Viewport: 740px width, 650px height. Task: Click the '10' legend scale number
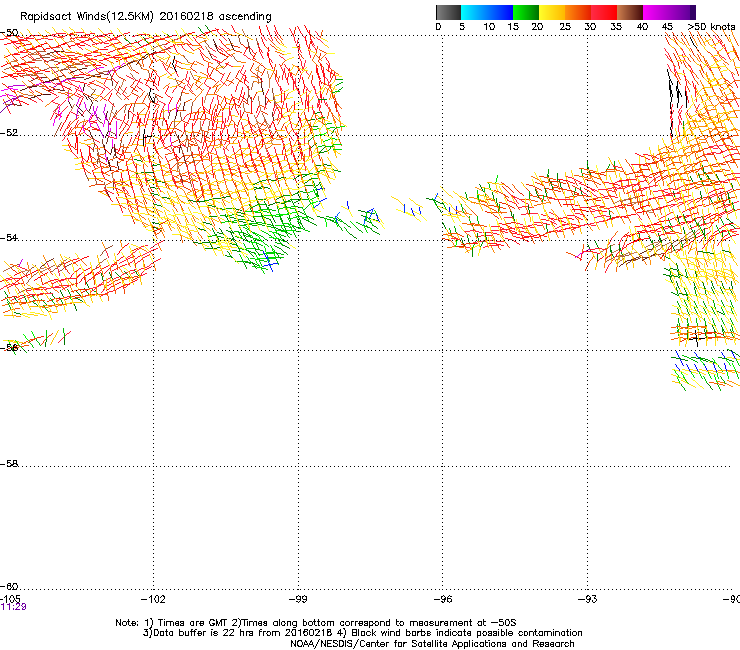point(489,27)
